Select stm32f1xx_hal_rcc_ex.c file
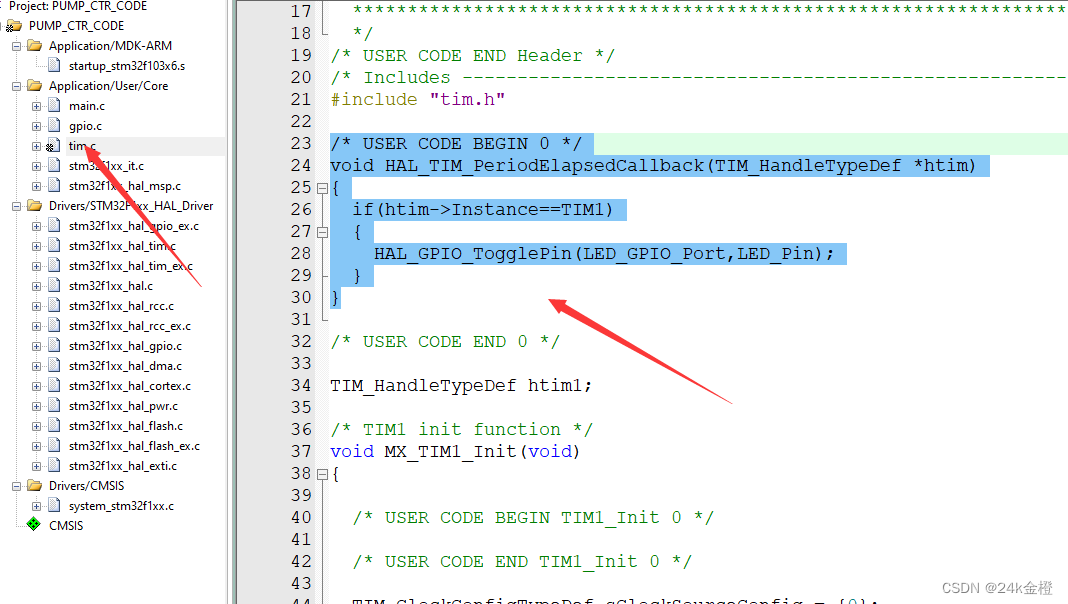Screen dimensions: 1068x604 (129, 326)
